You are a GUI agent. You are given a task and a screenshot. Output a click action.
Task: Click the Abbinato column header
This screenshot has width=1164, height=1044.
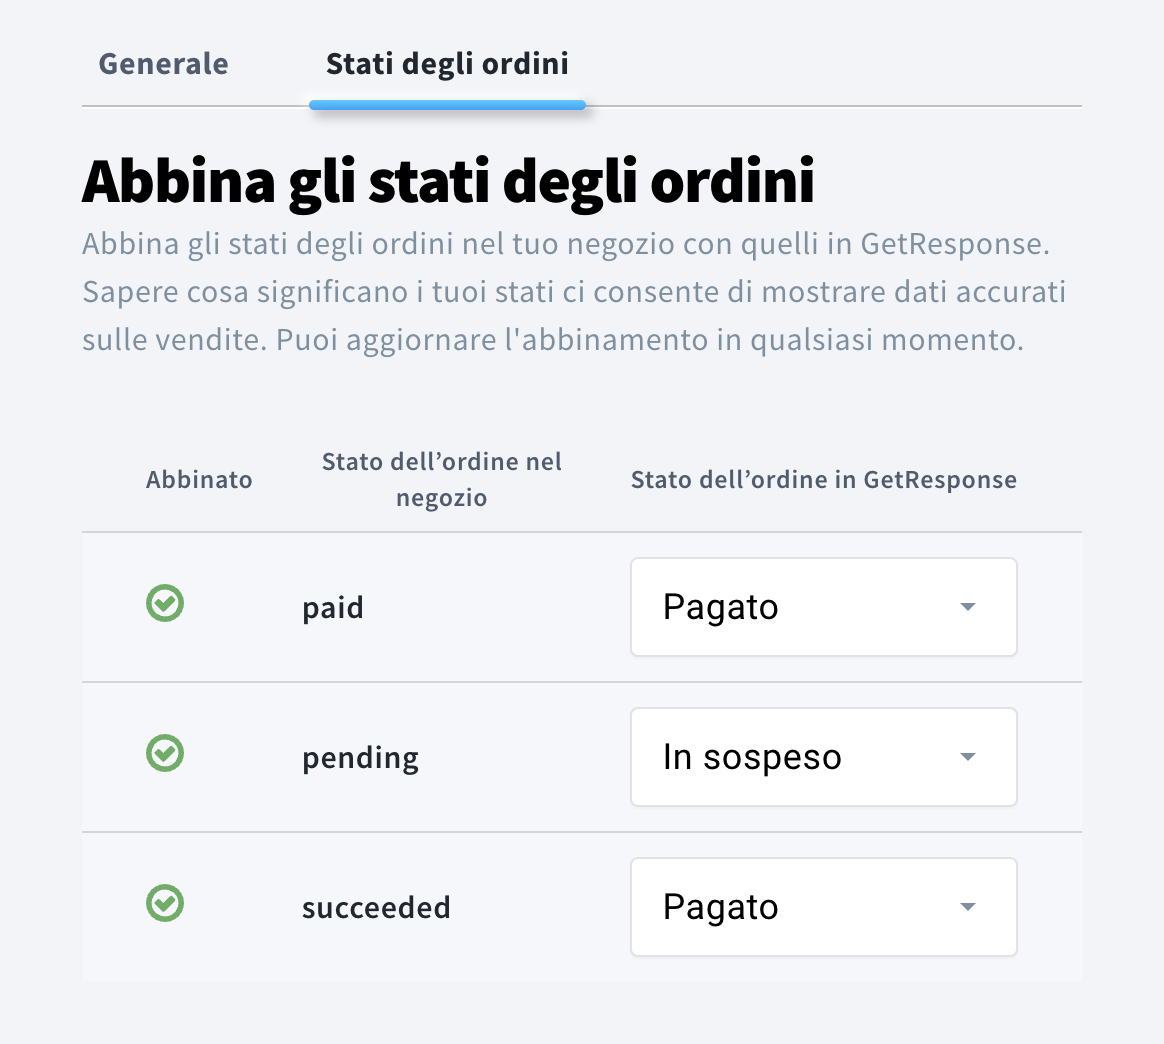pos(199,480)
